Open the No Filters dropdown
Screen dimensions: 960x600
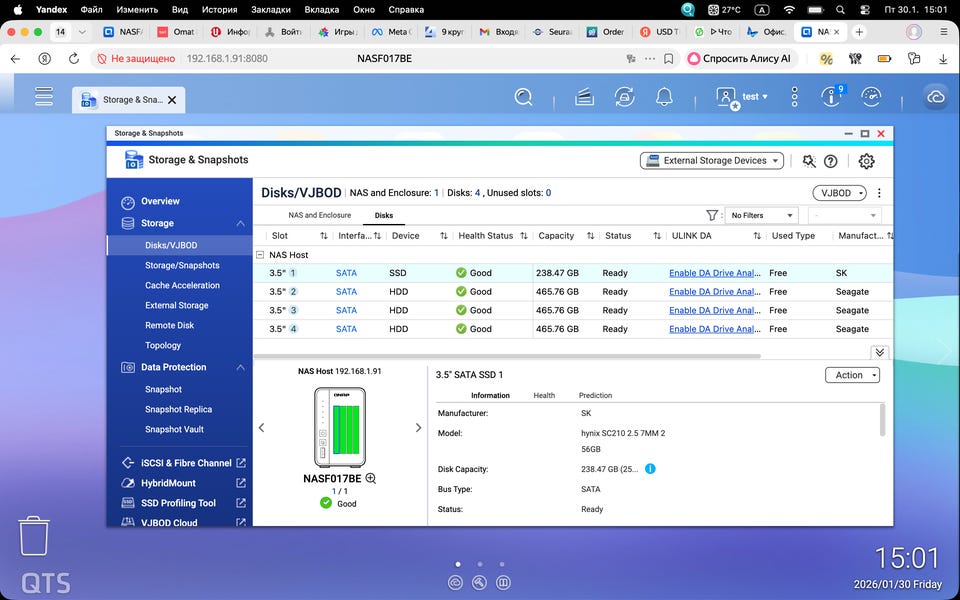(x=762, y=215)
